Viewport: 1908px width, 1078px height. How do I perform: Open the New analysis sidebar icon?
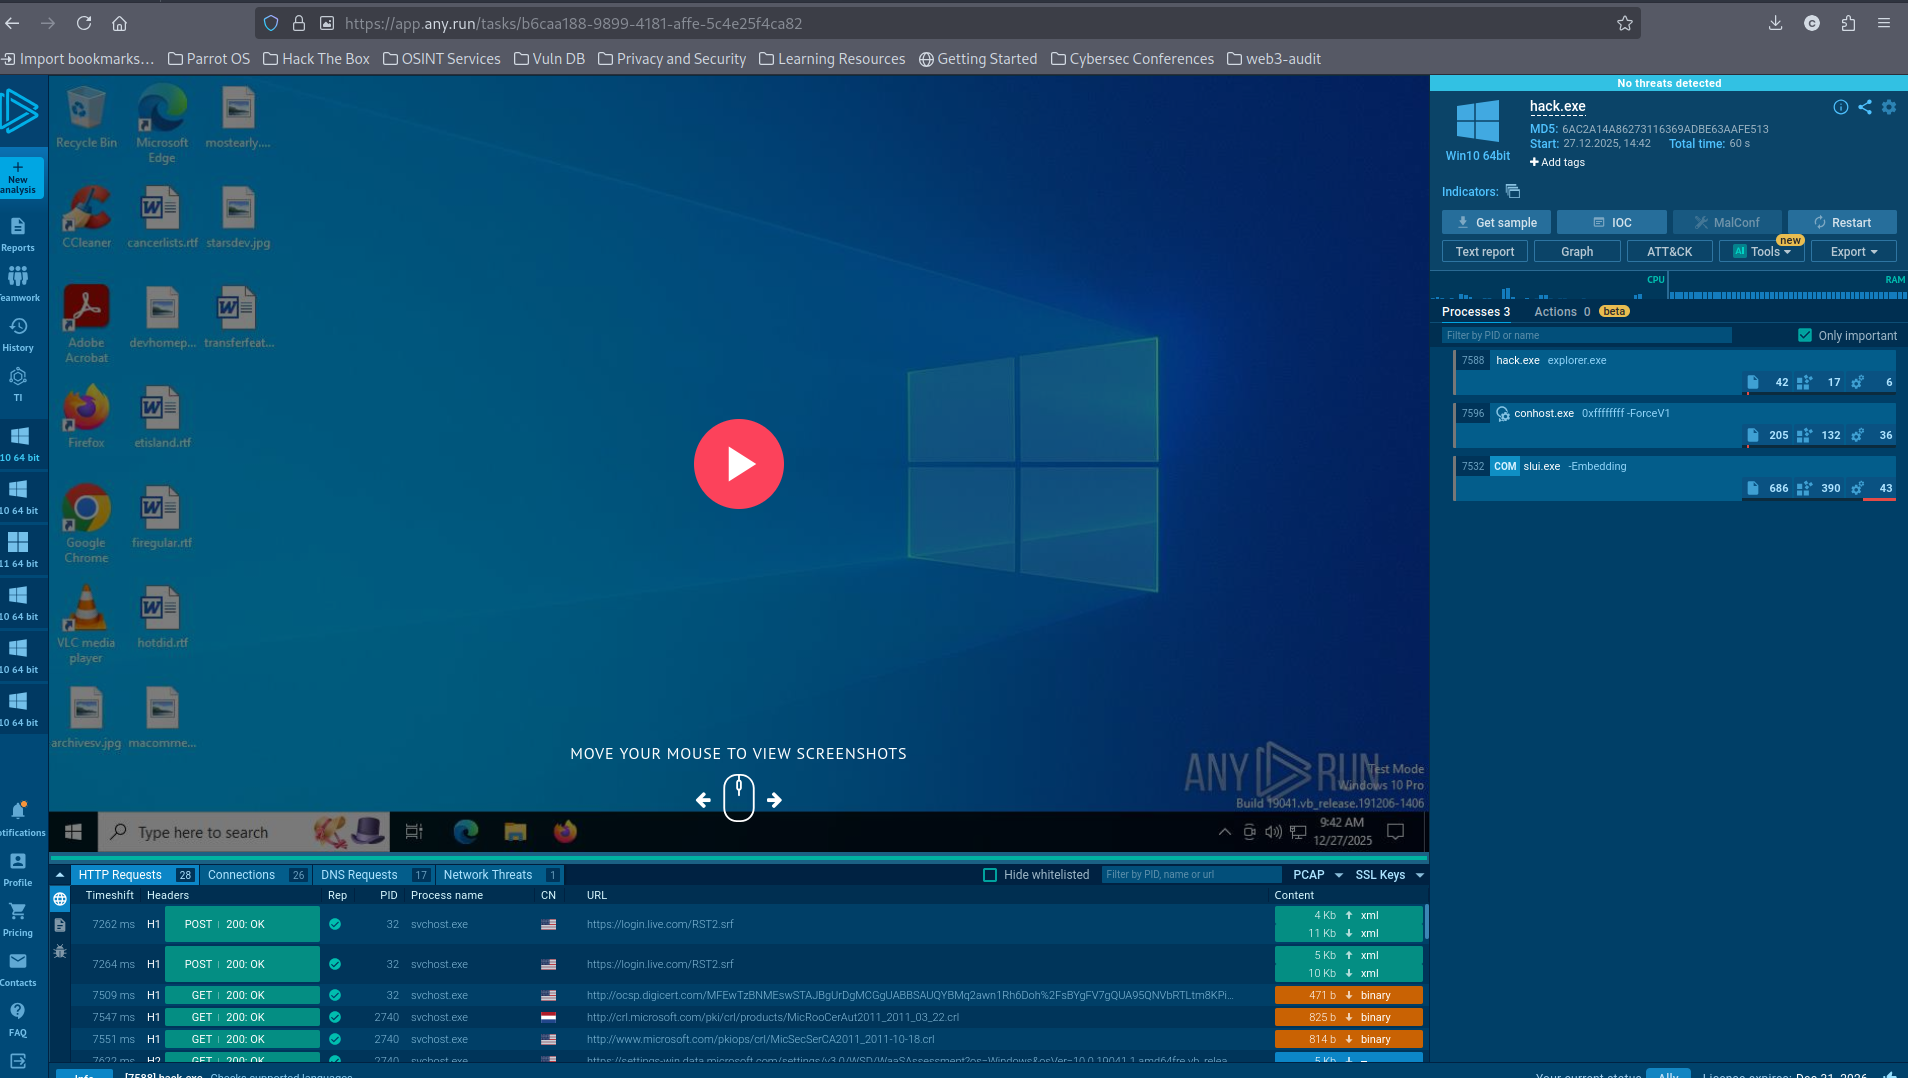[x=19, y=177]
